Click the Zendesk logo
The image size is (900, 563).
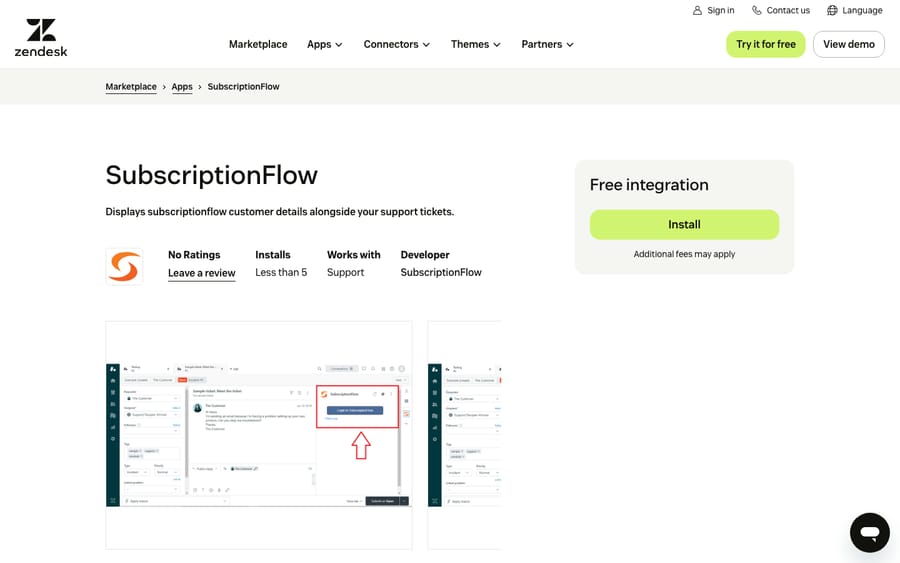point(41,37)
